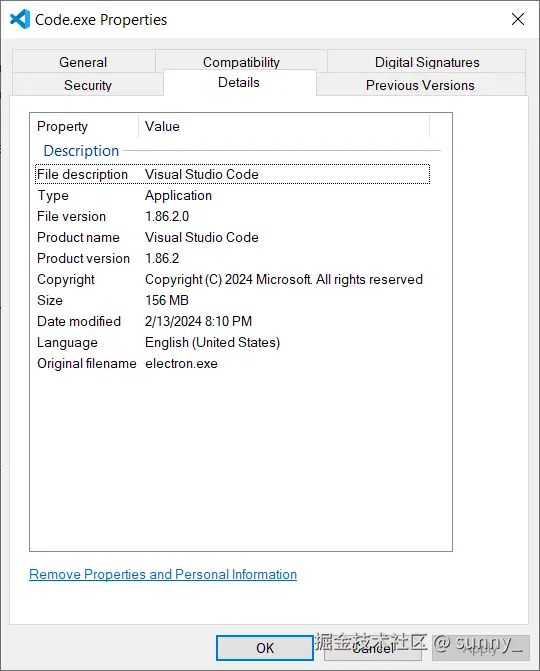Click the value 1.86.2.0
Image resolution: width=540 pixels, height=671 pixels.
167,216
